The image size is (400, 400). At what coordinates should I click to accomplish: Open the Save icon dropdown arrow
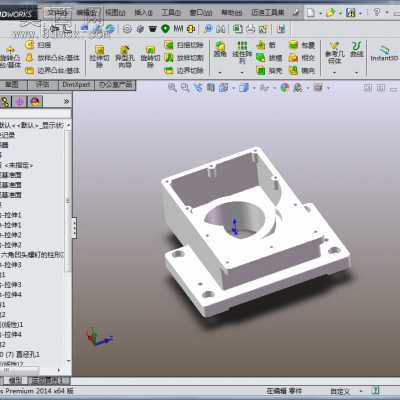click(x=360, y=13)
